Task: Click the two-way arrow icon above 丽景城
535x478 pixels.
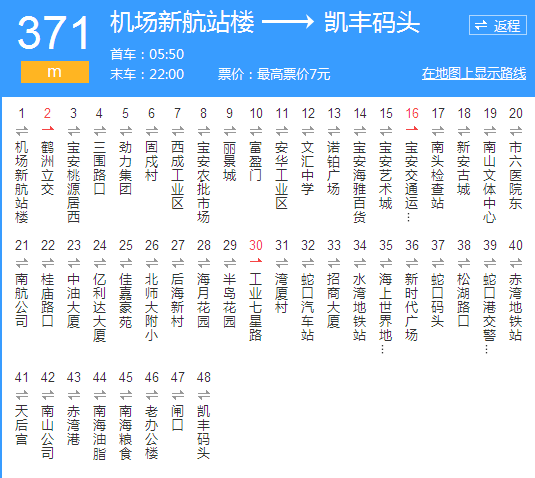Action: click(230, 131)
